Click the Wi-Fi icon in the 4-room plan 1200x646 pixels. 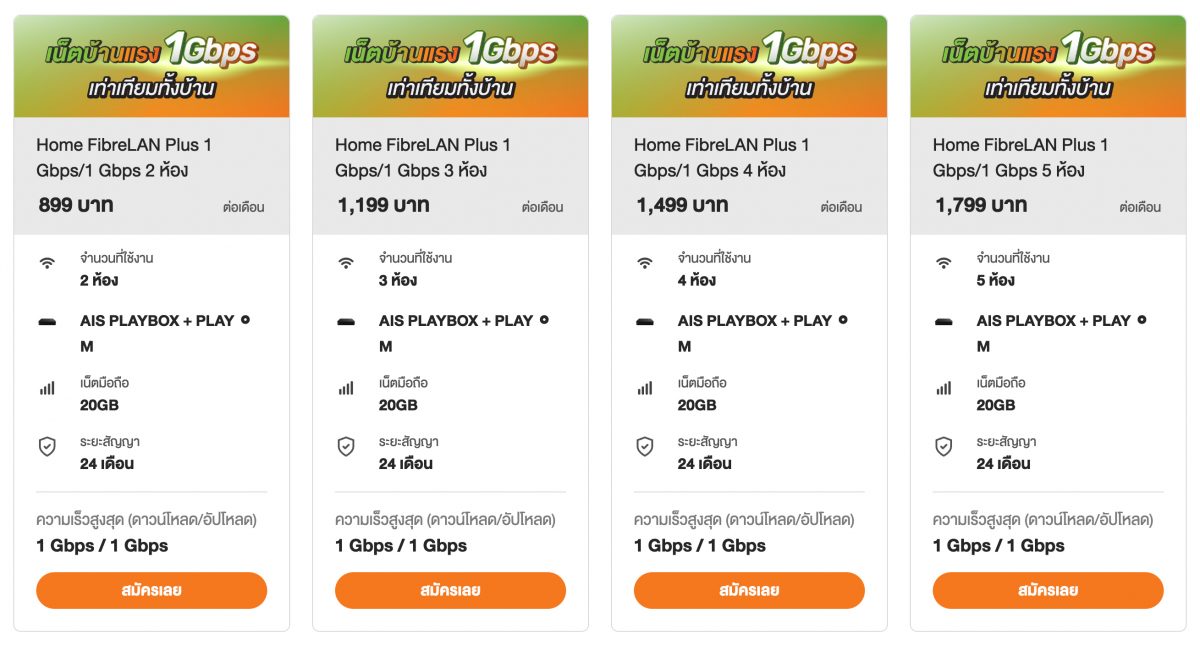[x=645, y=263]
